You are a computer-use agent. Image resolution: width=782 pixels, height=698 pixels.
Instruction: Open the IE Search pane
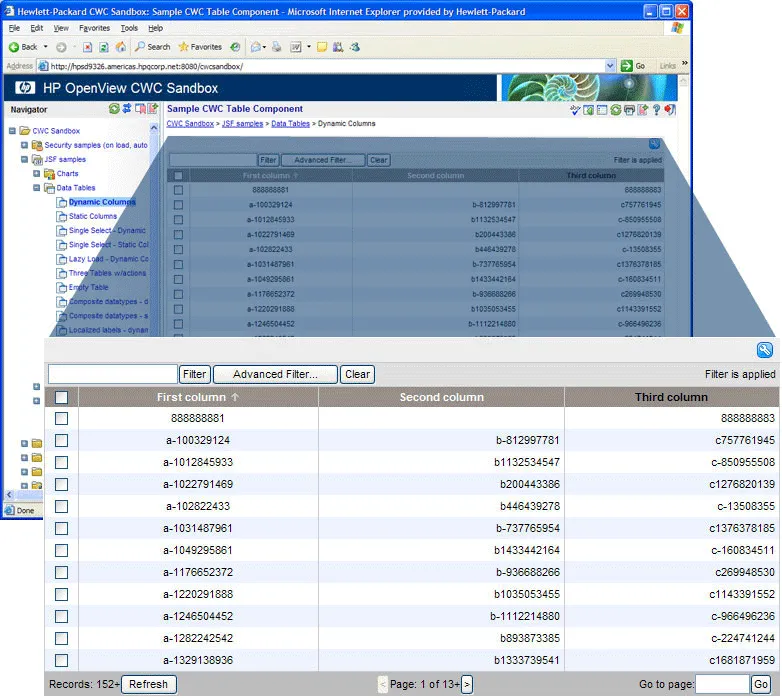(153, 47)
